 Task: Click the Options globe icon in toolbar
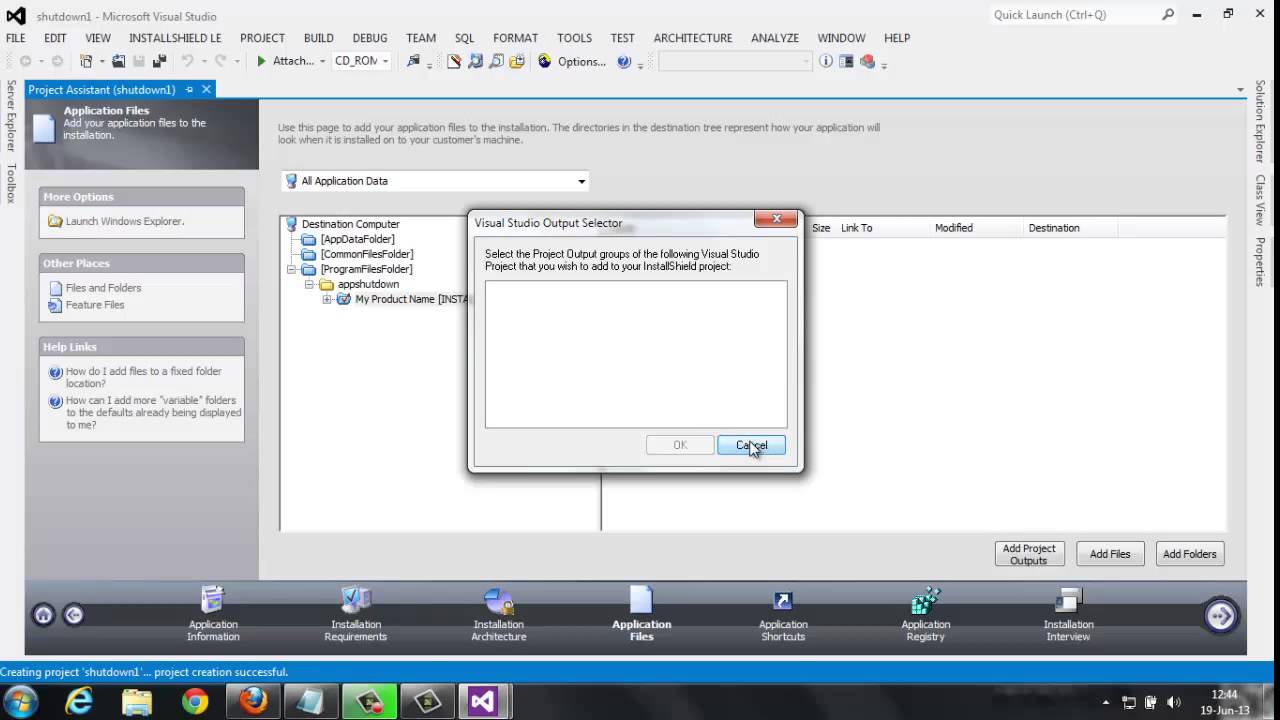pyautogui.click(x=544, y=61)
